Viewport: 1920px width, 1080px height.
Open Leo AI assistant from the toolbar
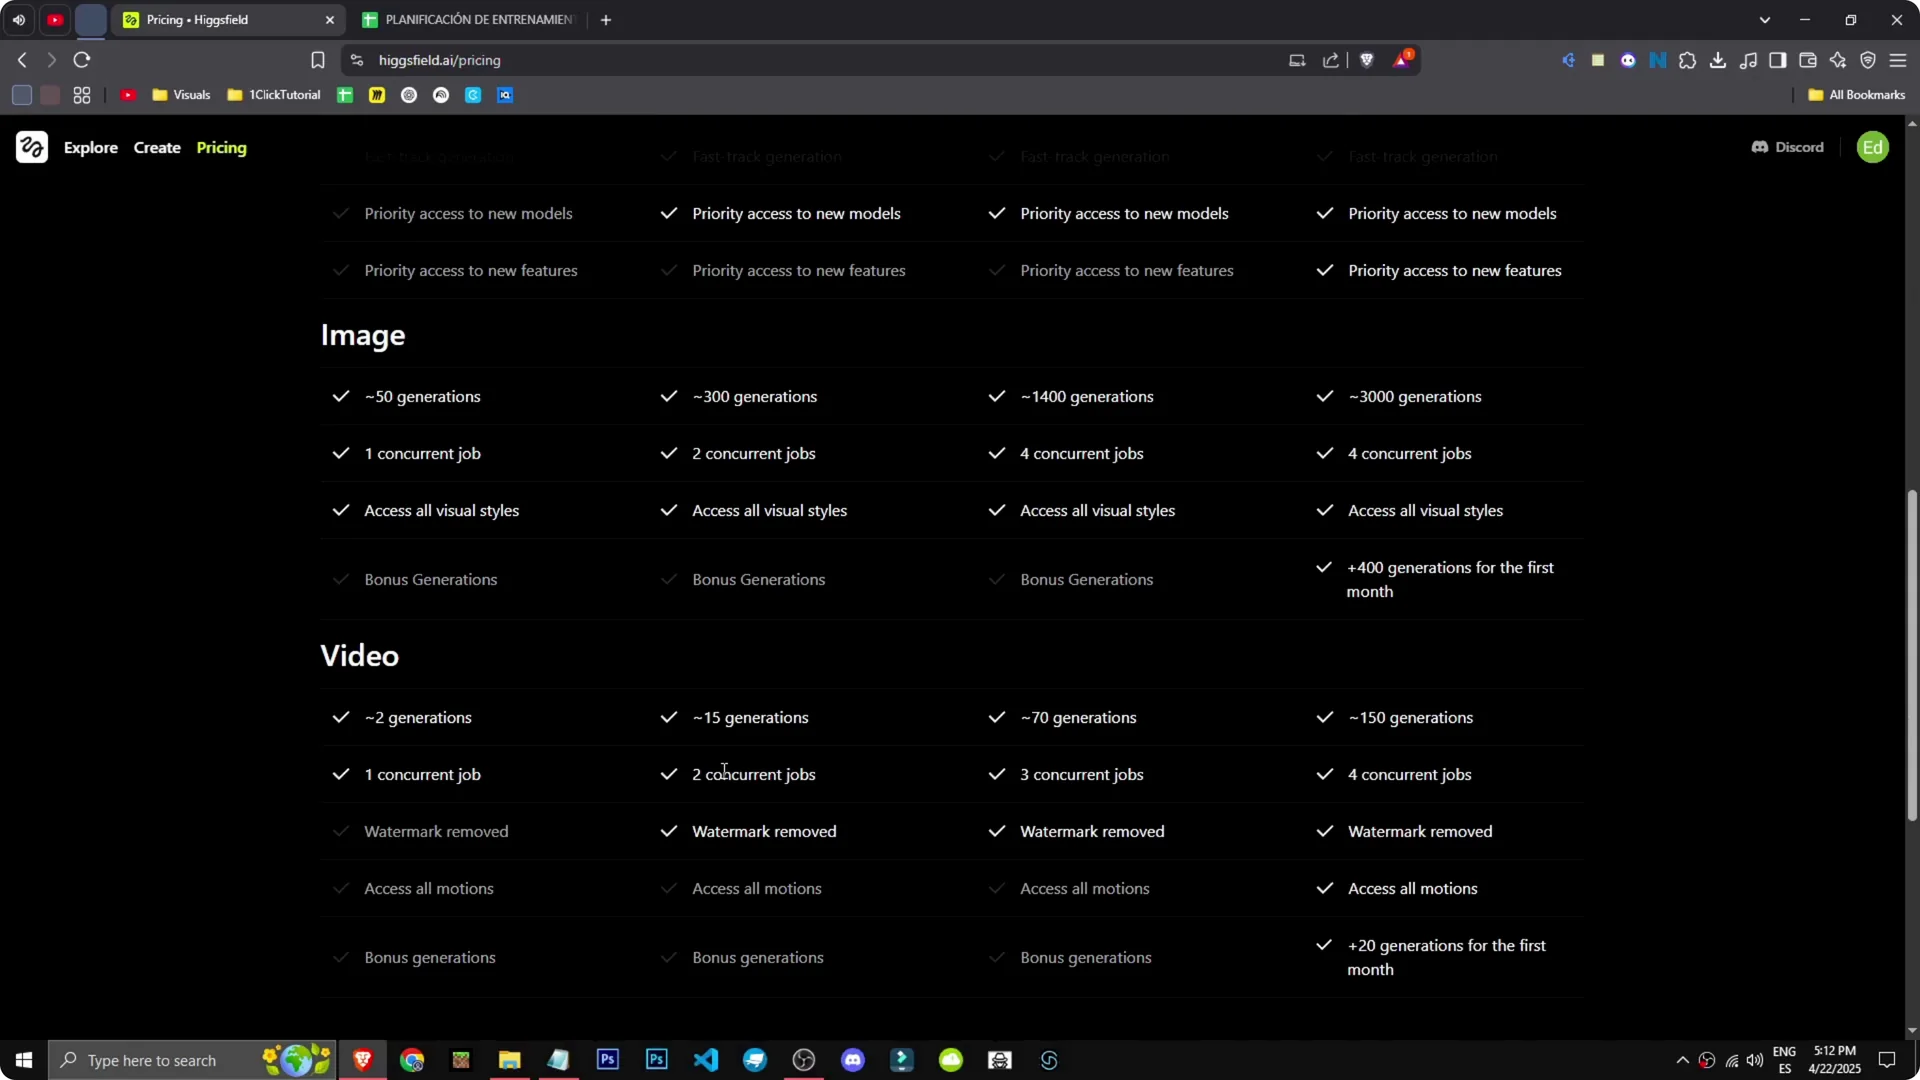1838,60
